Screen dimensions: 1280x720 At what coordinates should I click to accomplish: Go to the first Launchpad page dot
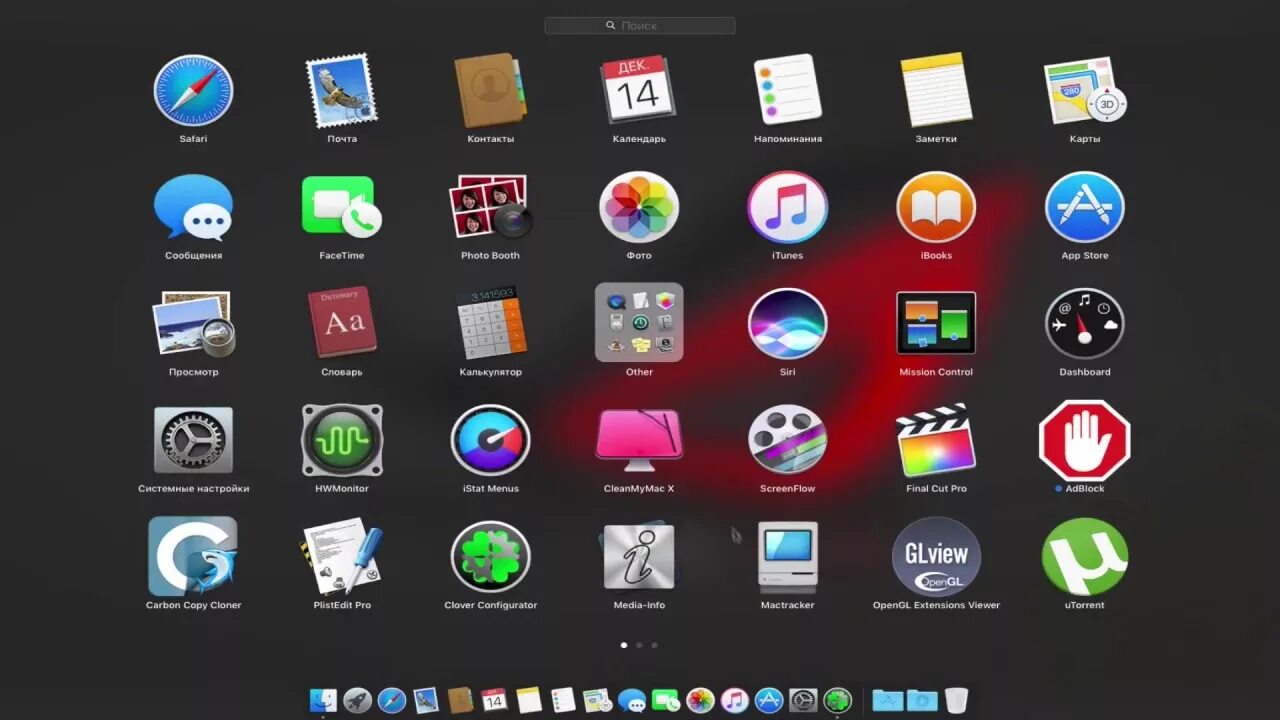pos(624,645)
